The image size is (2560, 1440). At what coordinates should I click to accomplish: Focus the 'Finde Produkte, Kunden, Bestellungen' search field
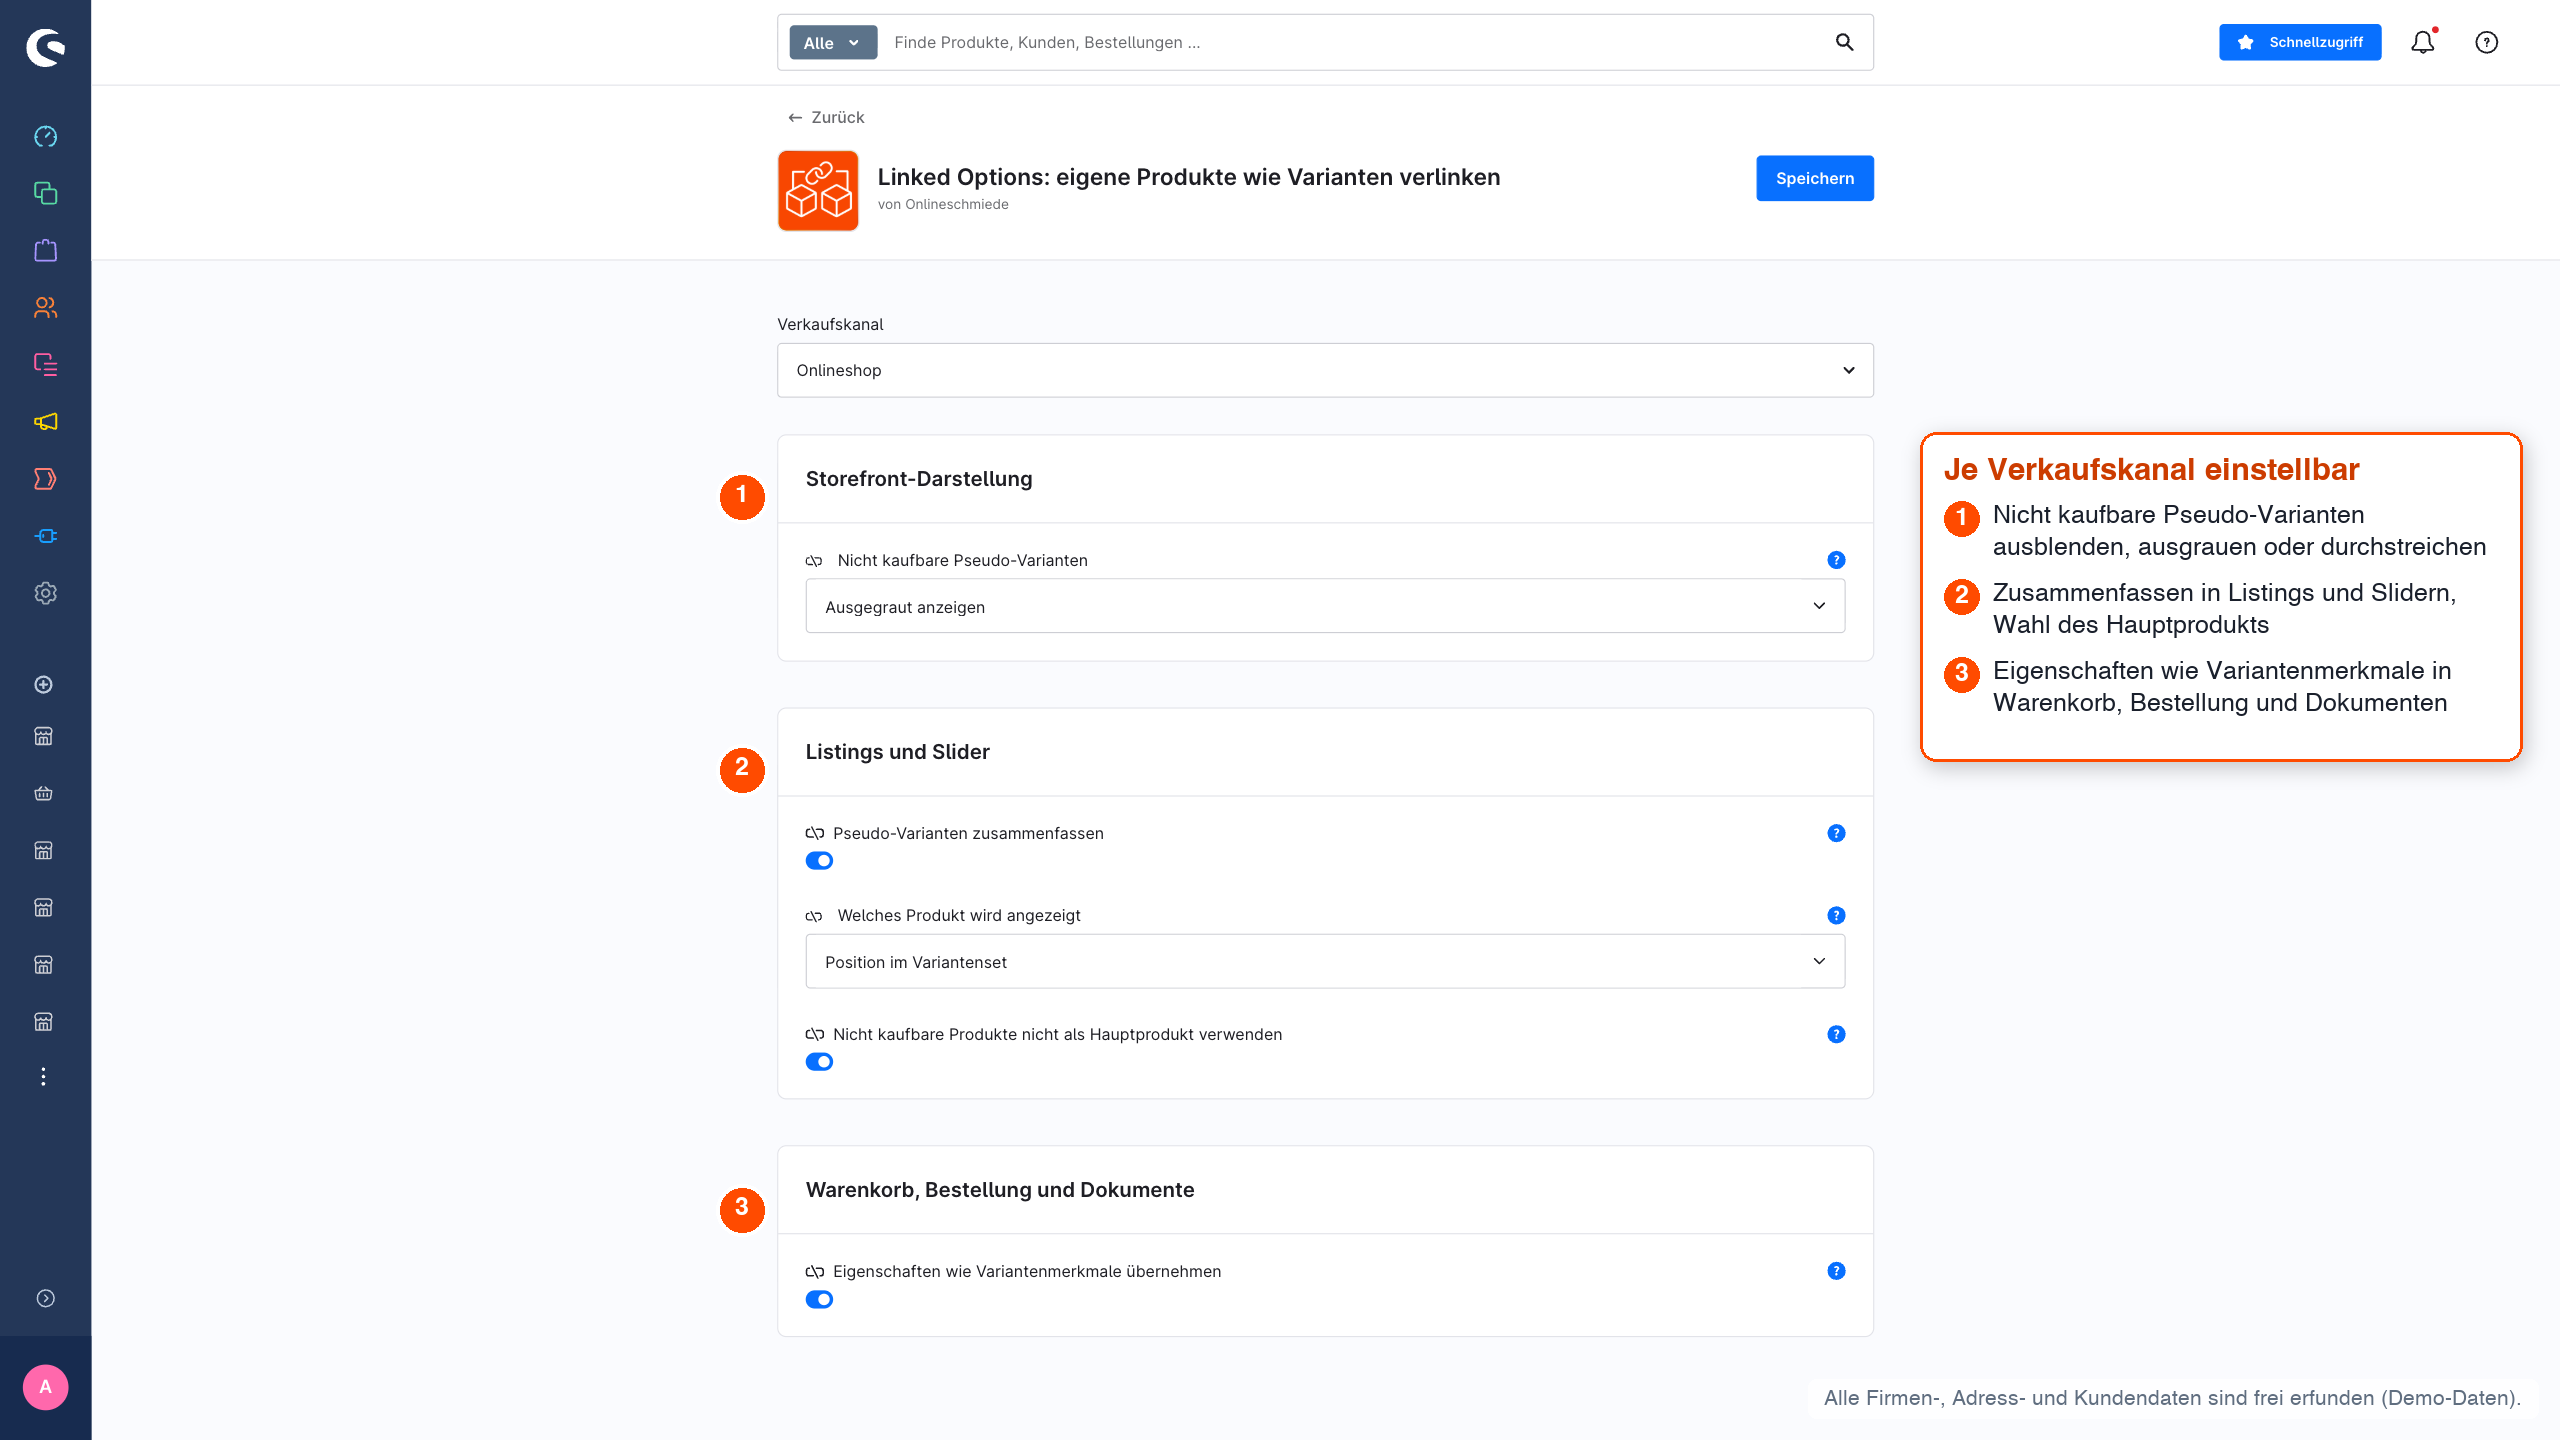1355,42
